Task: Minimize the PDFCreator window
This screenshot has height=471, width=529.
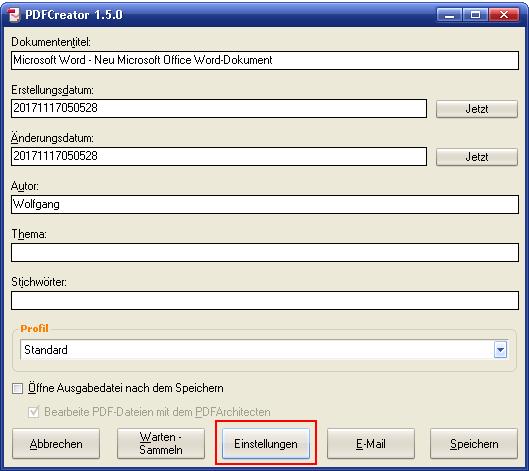Action: 449,15
